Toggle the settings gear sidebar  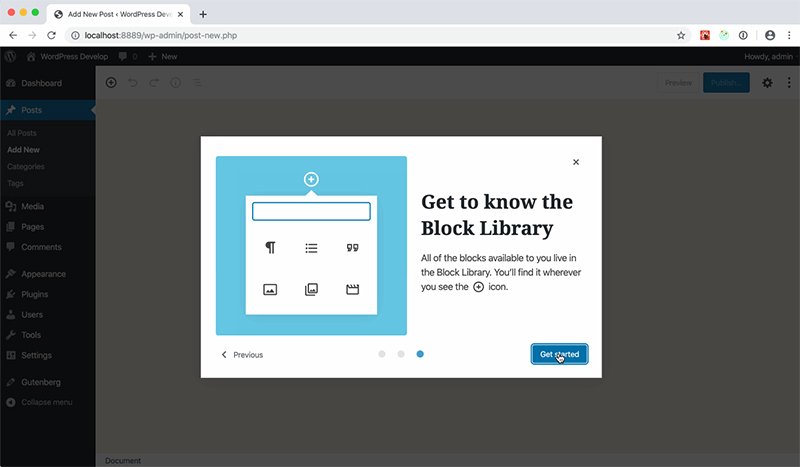[x=767, y=83]
